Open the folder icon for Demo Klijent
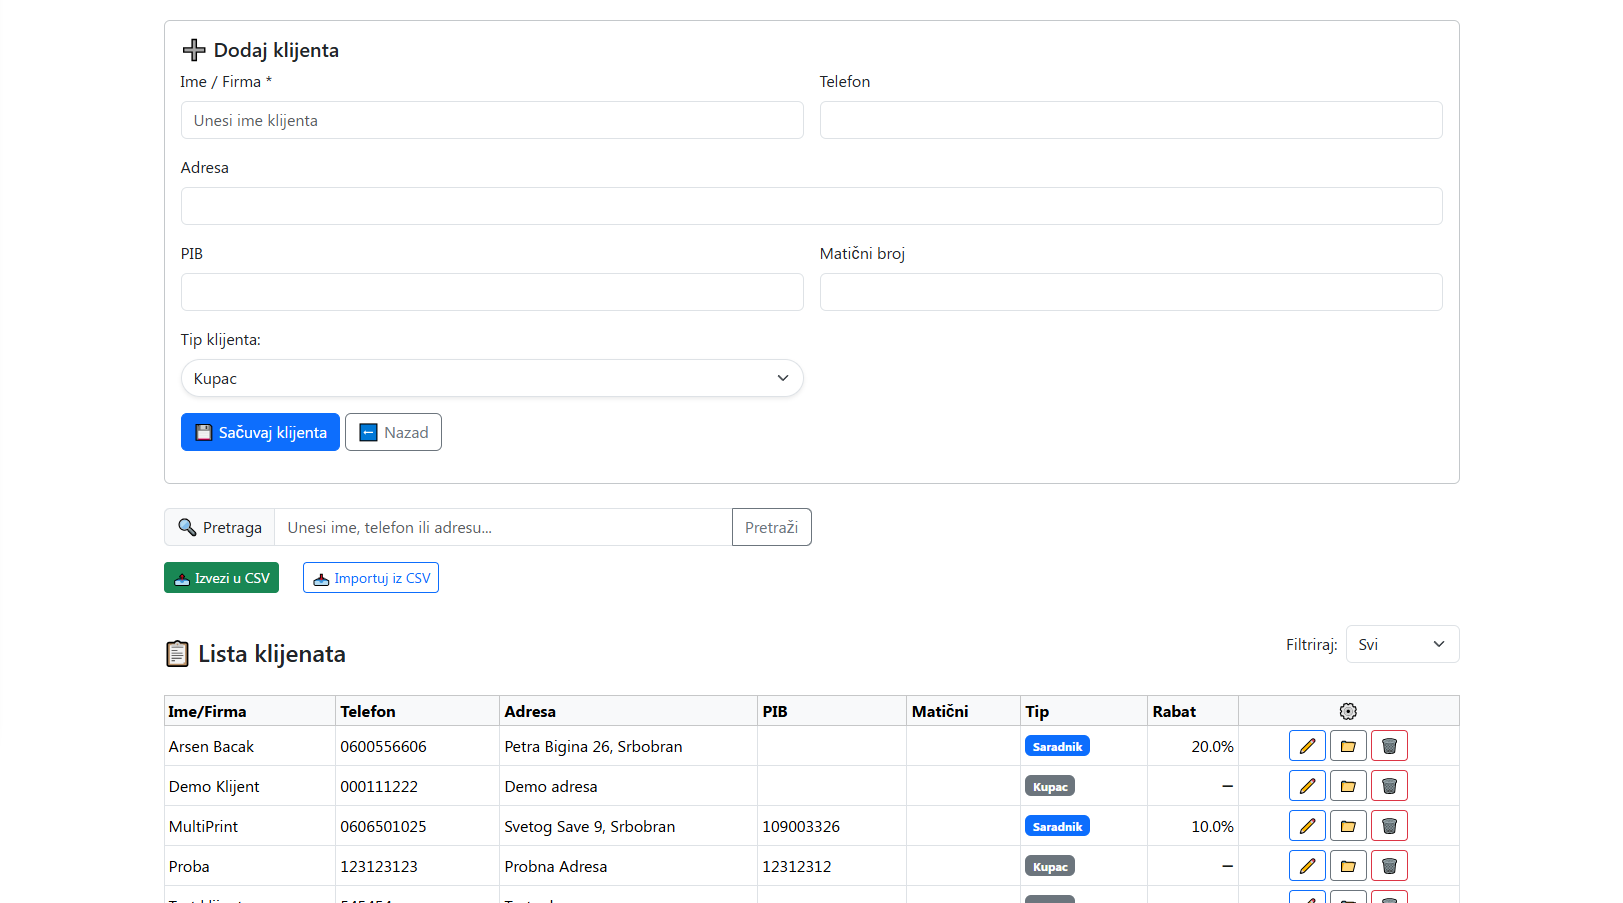Screen dimensions: 1623x903 pyautogui.click(x=1348, y=786)
